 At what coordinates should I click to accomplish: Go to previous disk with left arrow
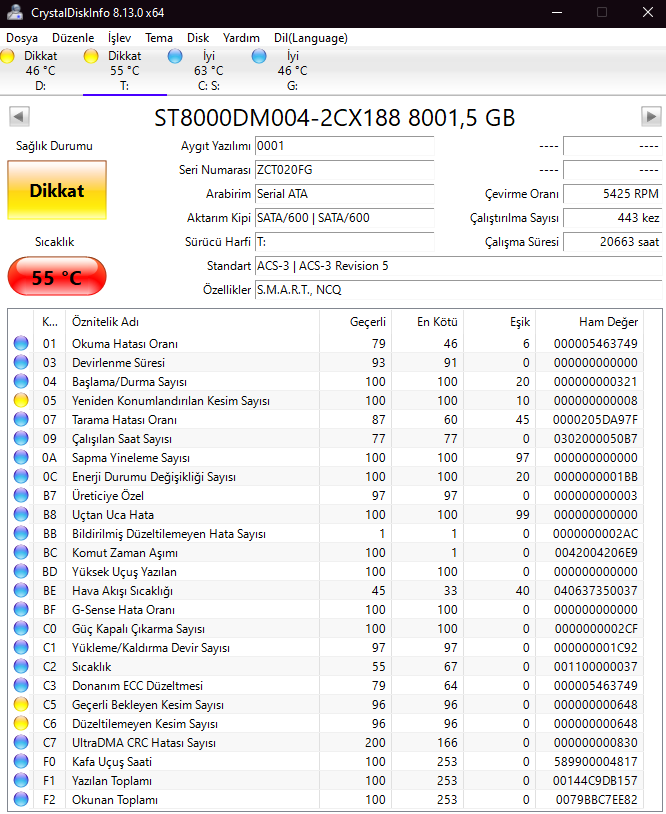(x=19, y=116)
